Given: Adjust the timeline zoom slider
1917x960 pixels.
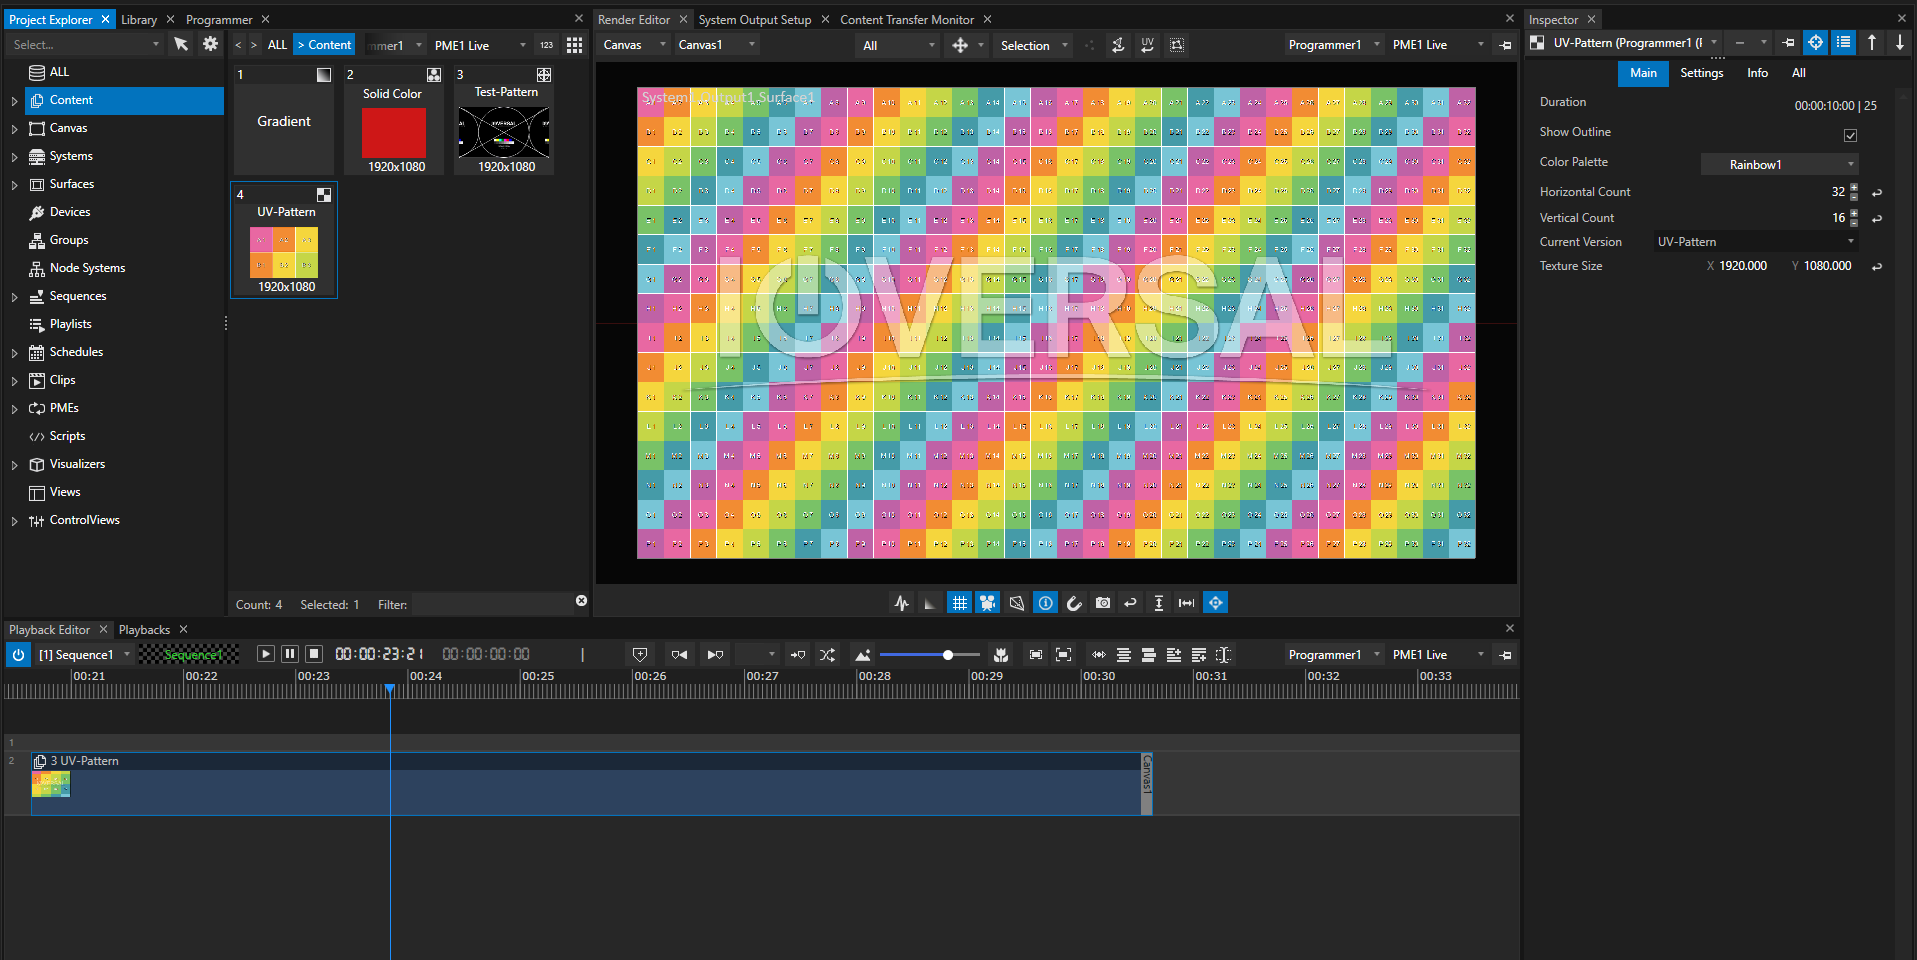Looking at the screenshot, I should (x=930, y=655).
